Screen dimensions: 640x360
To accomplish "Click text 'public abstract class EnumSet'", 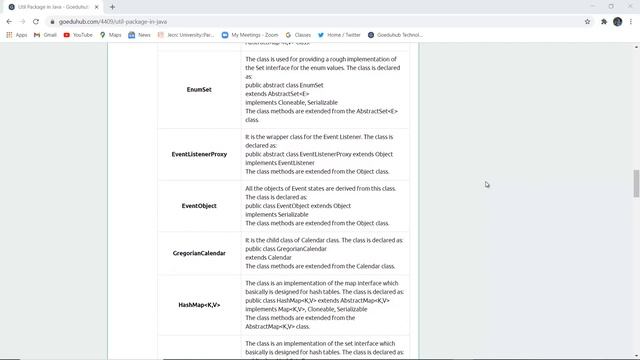I will click(284, 85).
